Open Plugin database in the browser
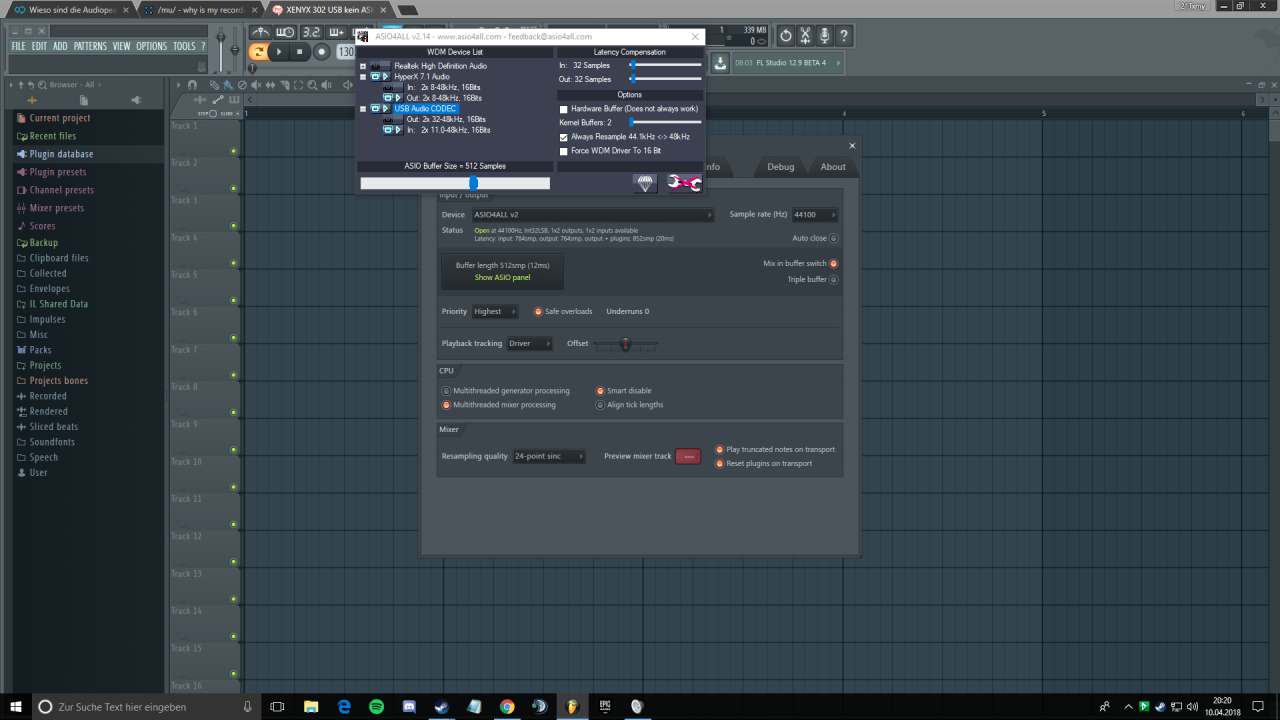This screenshot has height=720, width=1280. [x=61, y=154]
